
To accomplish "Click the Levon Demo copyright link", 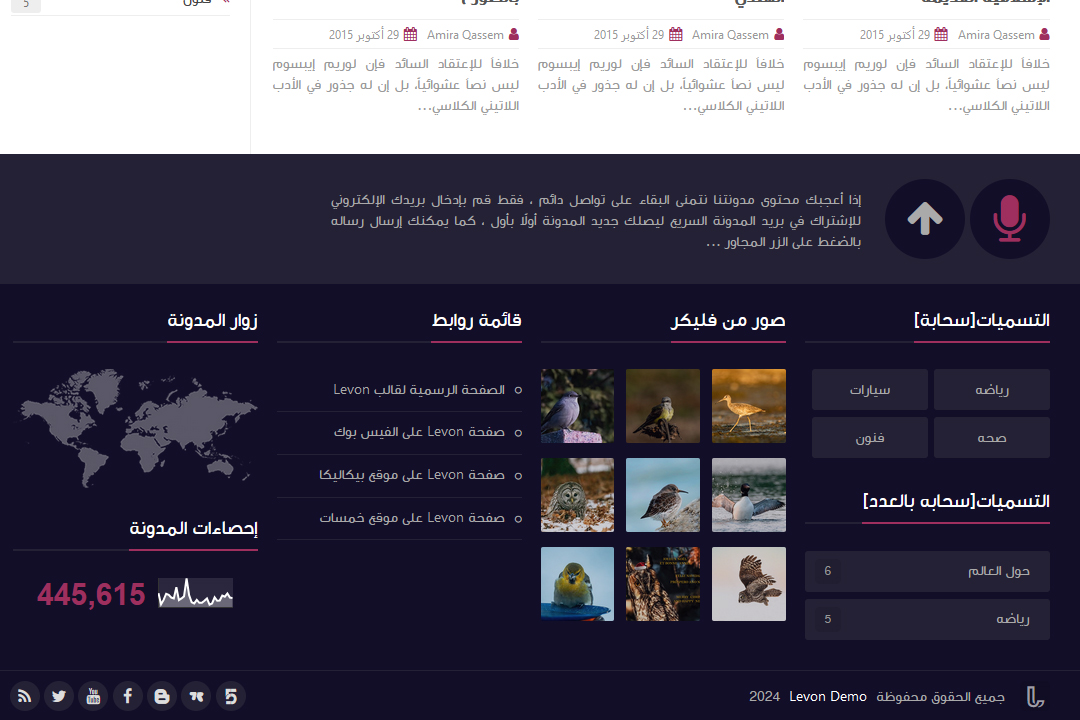I will click(x=828, y=697).
